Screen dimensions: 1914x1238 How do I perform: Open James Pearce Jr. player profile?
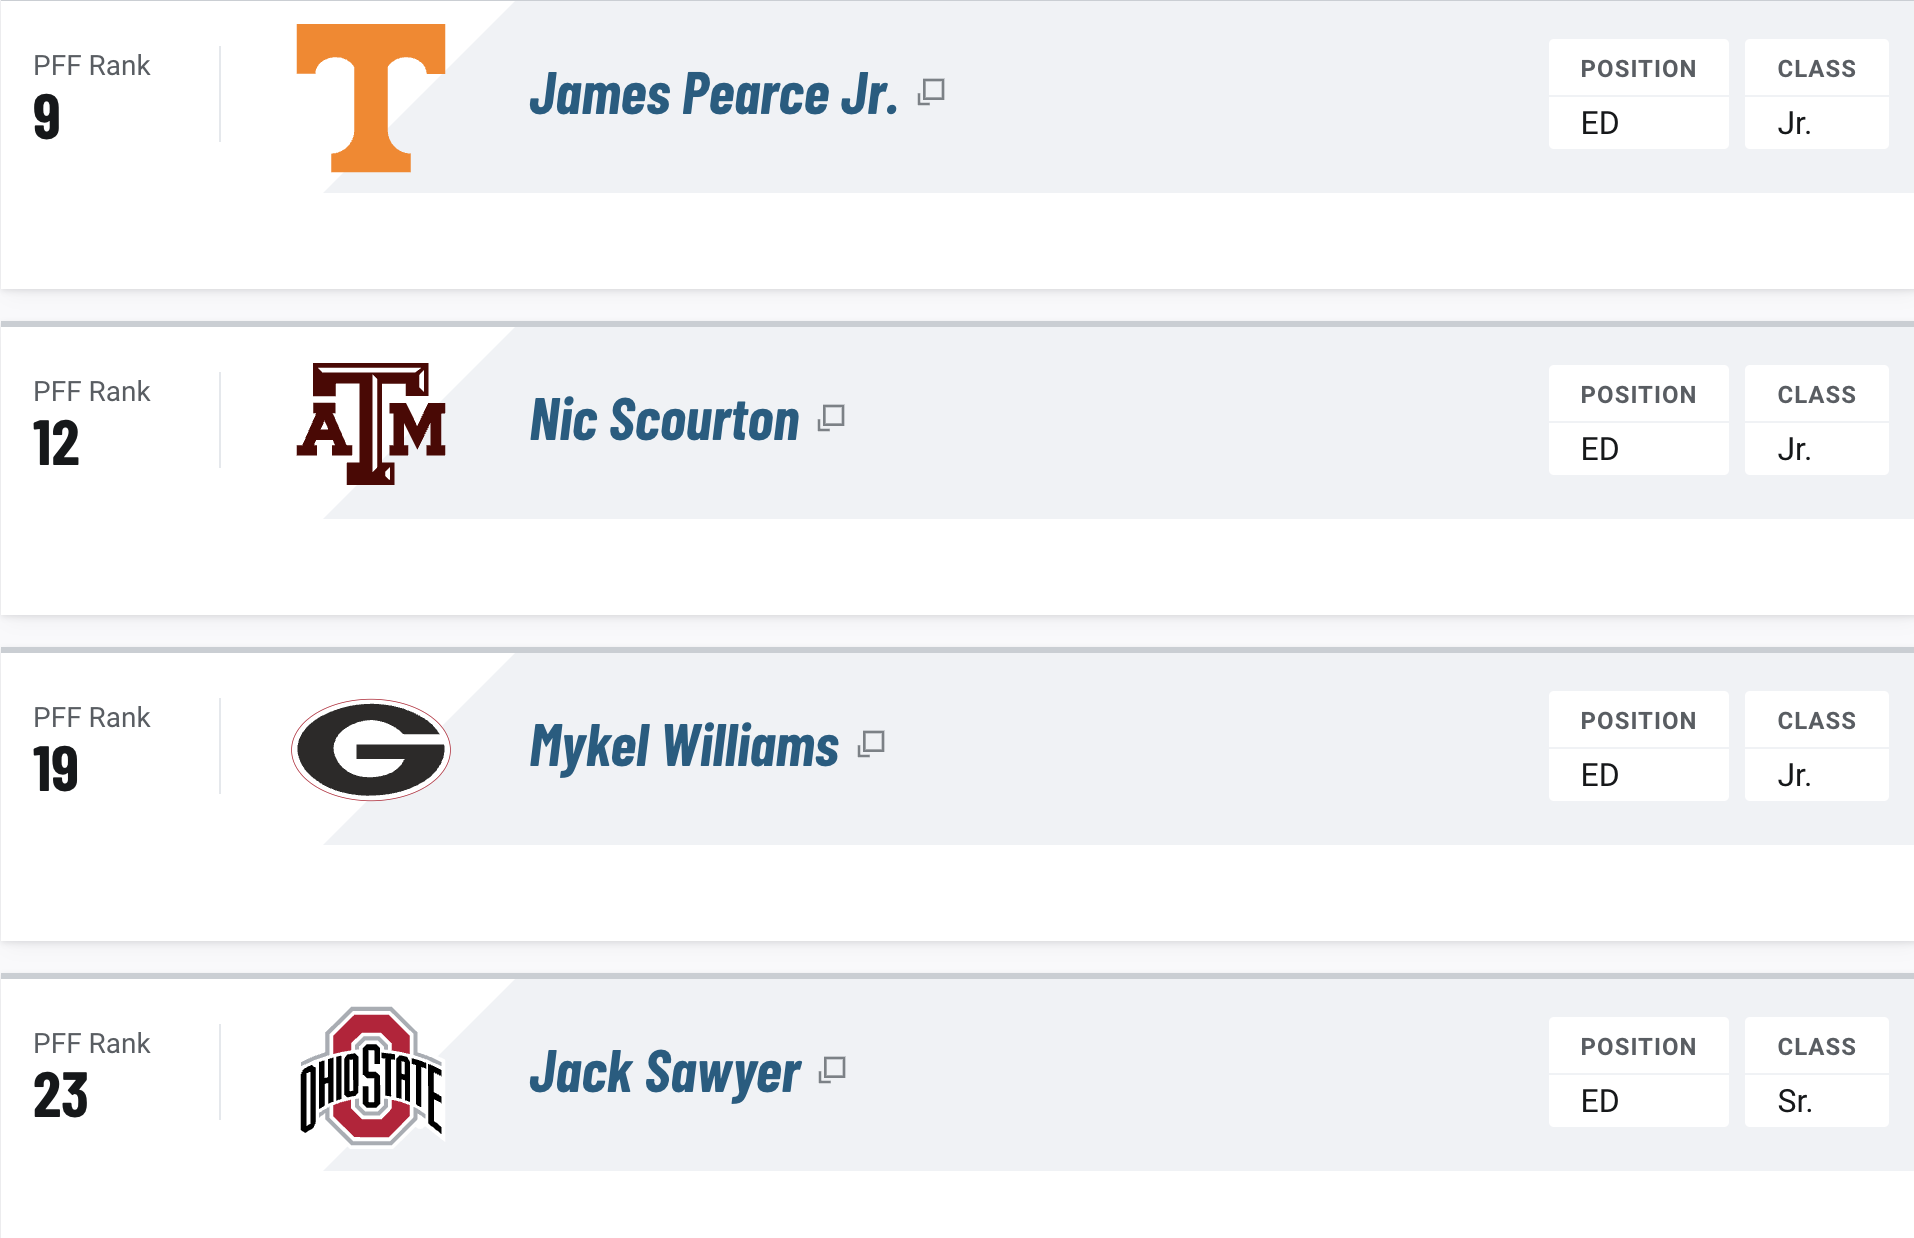[713, 95]
